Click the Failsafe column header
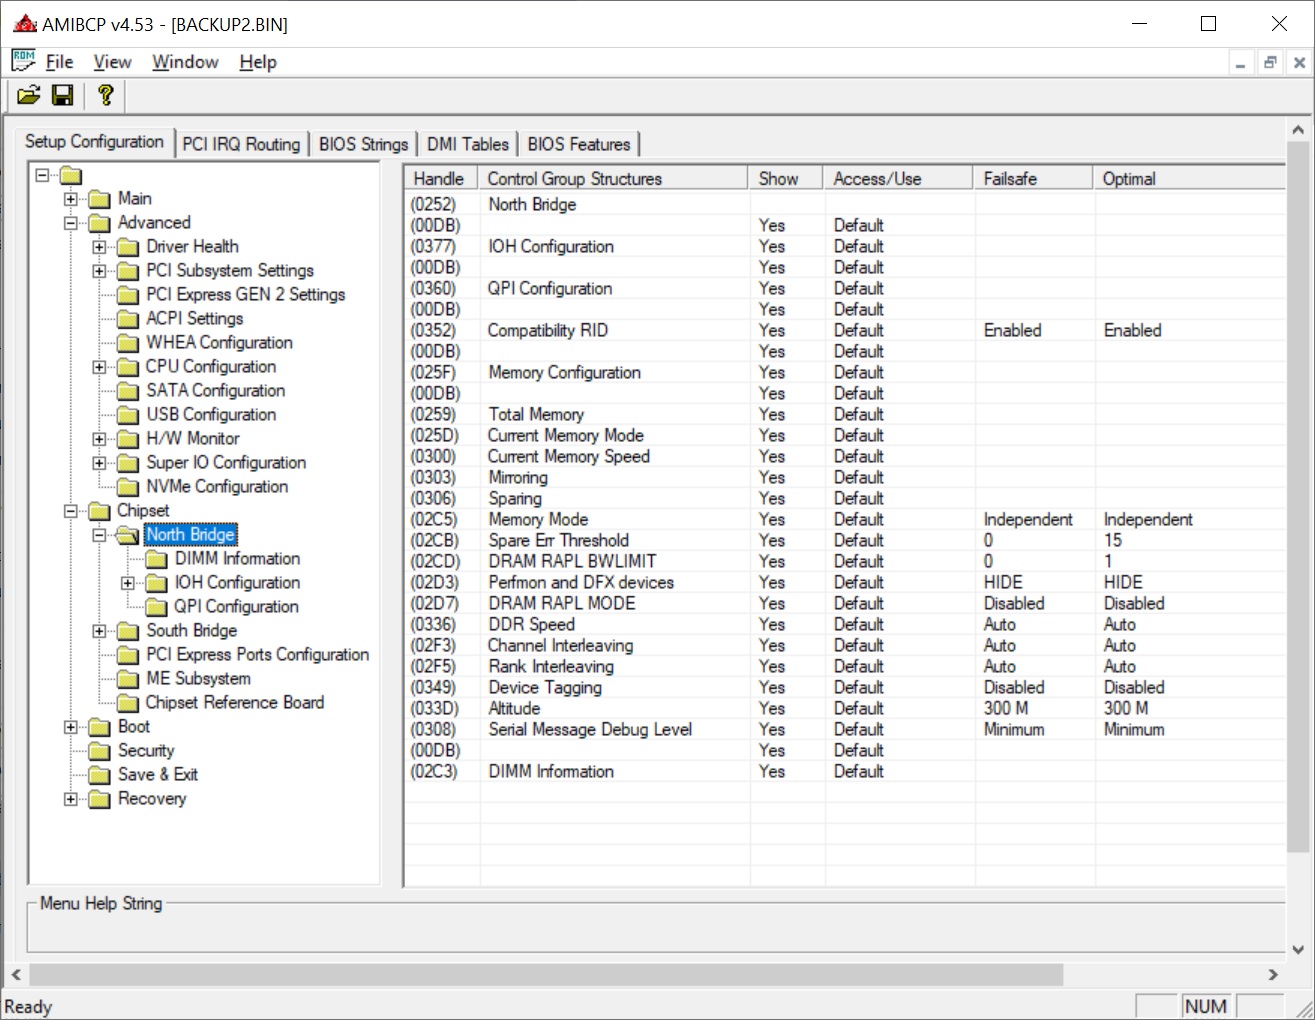This screenshot has width=1315, height=1020. click(x=1034, y=178)
